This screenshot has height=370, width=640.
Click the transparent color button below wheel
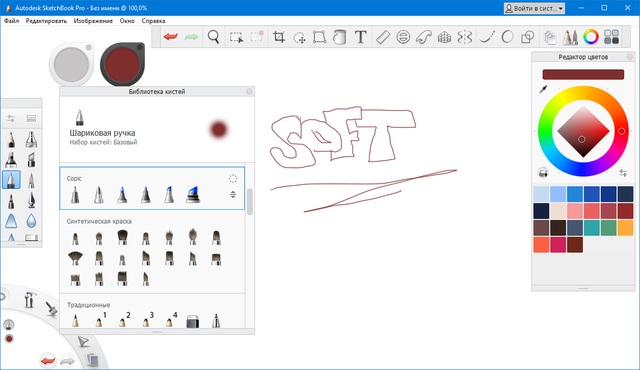point(543,173)
